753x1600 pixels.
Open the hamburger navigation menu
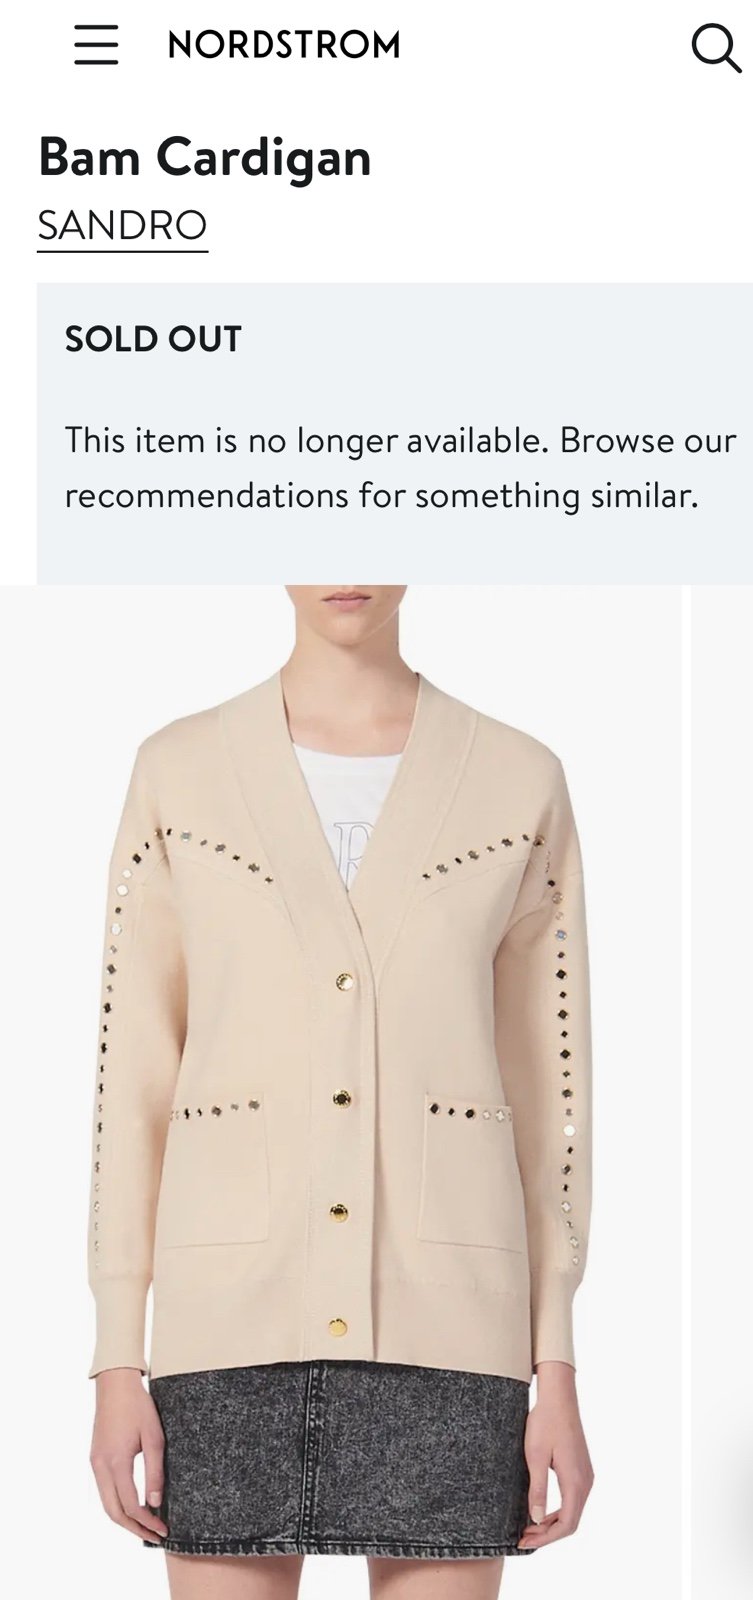96,45
